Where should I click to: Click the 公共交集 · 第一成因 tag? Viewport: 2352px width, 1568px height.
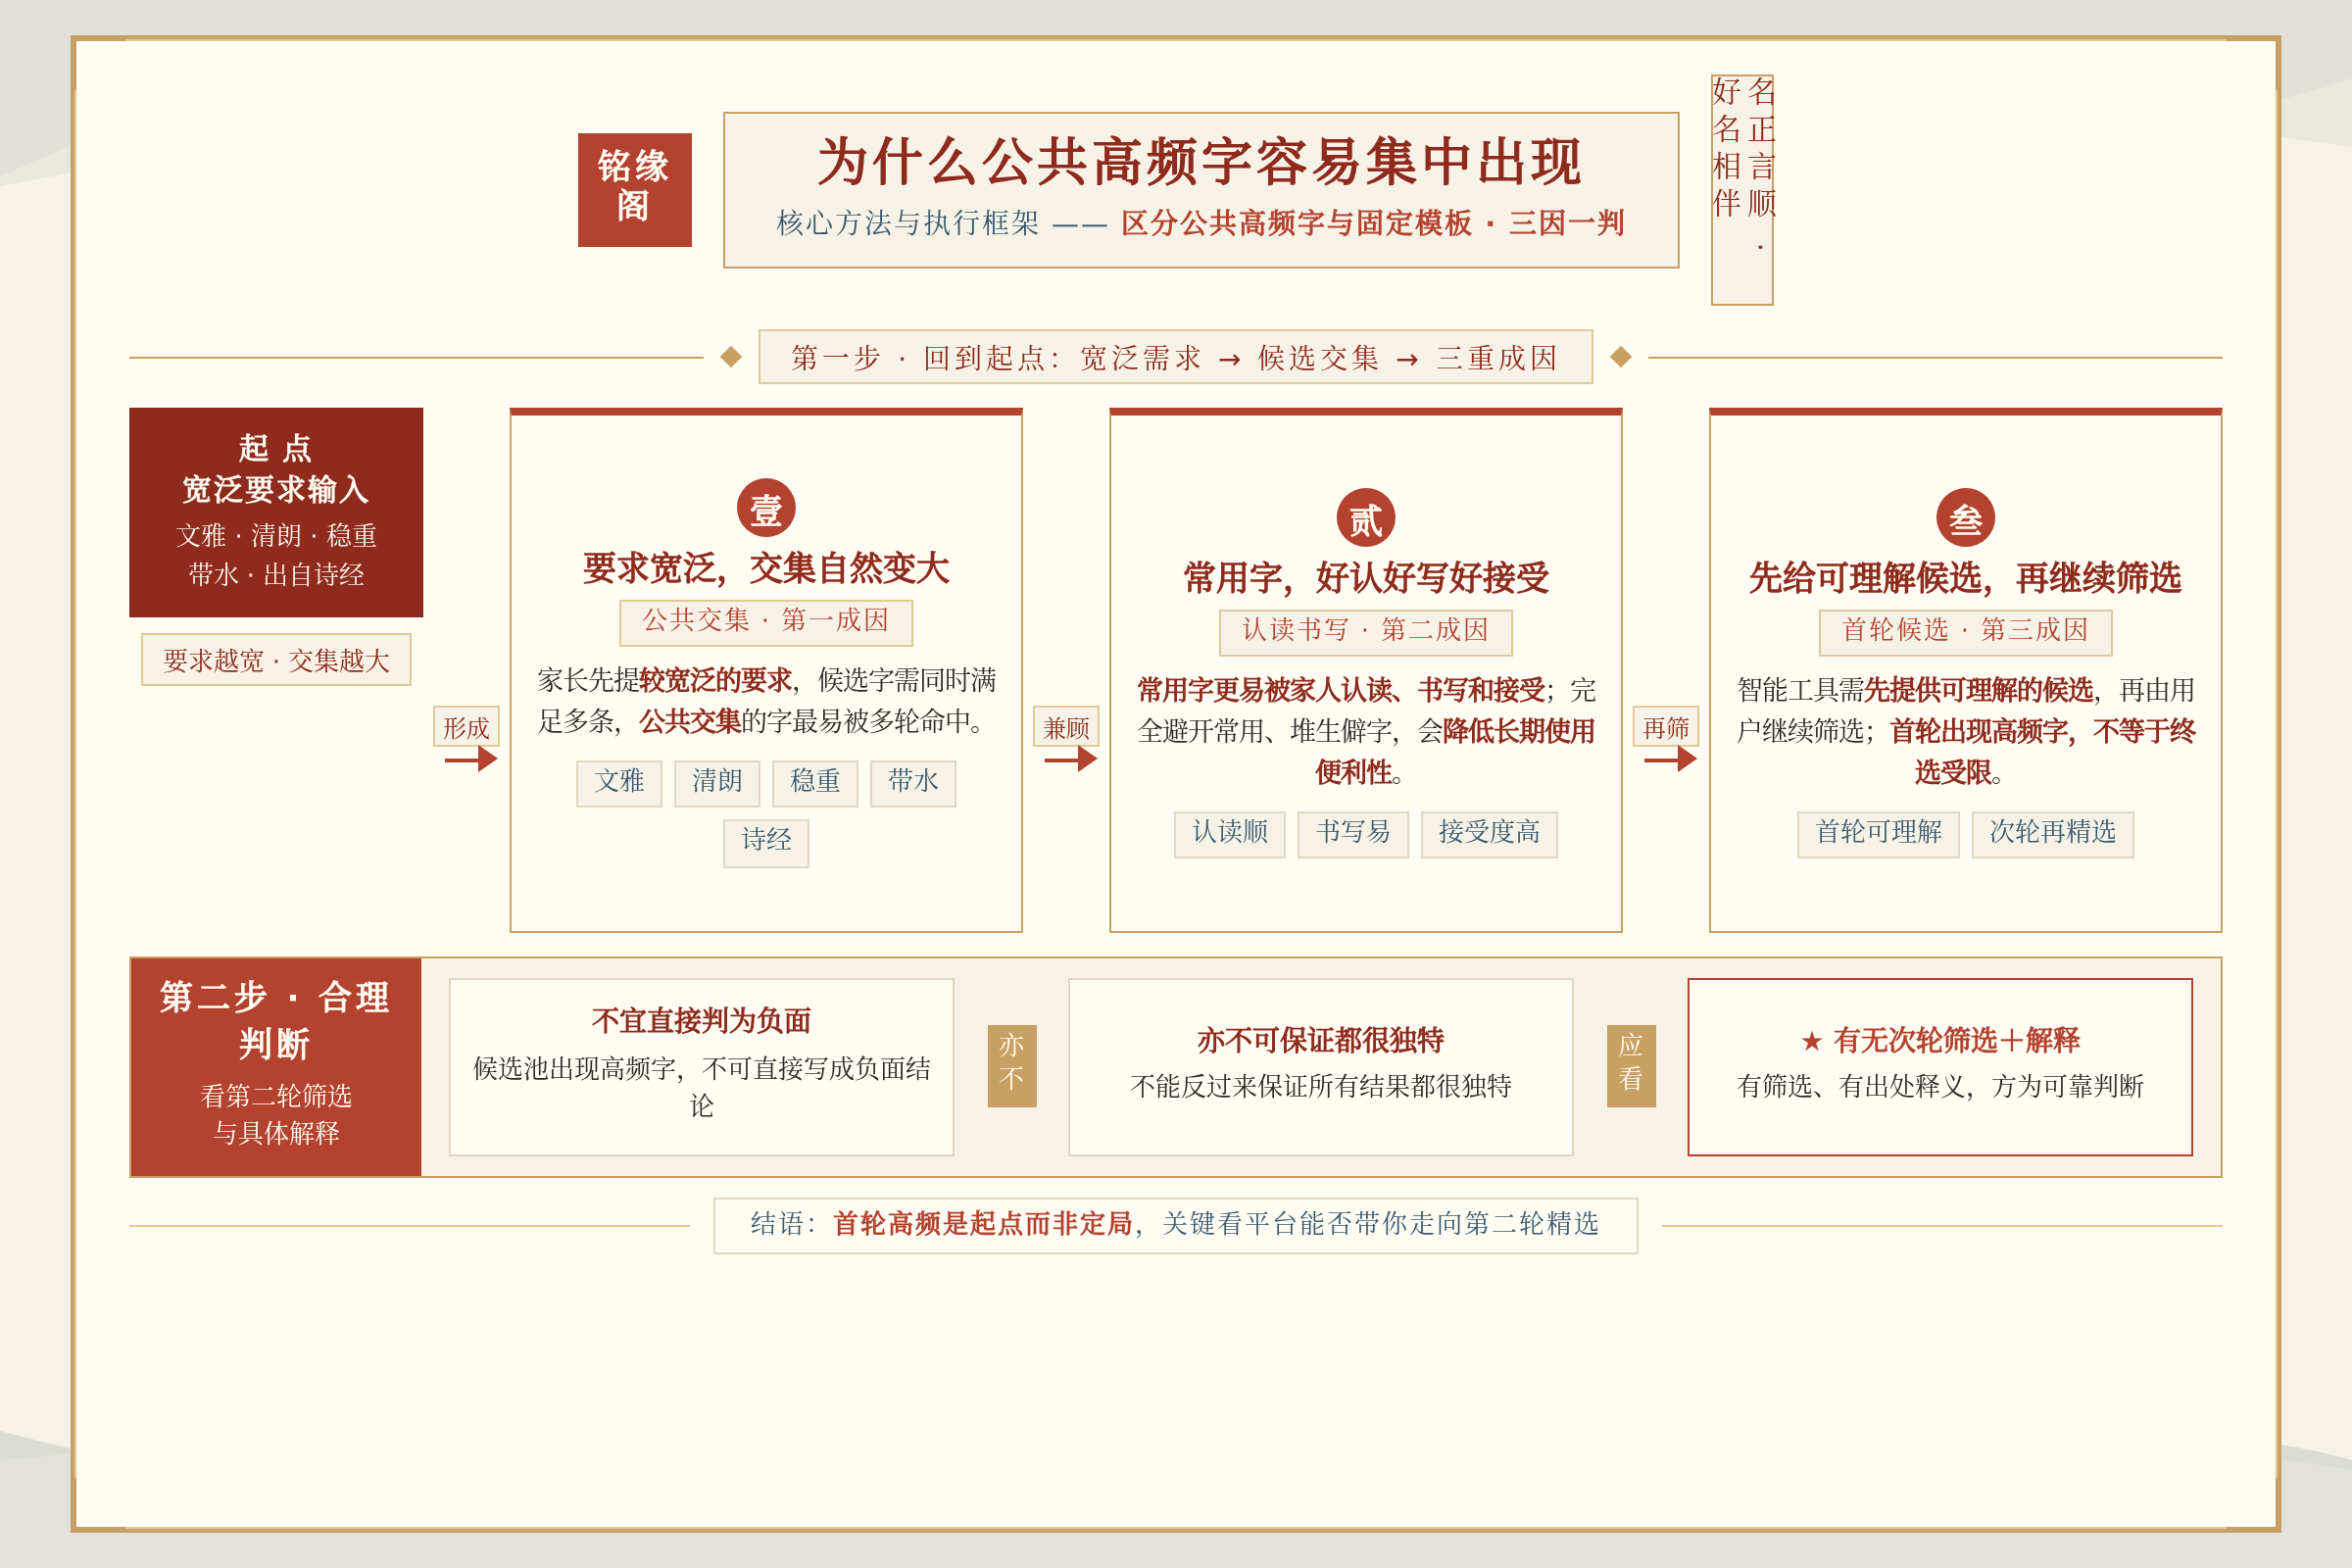(x=766, y=622)
